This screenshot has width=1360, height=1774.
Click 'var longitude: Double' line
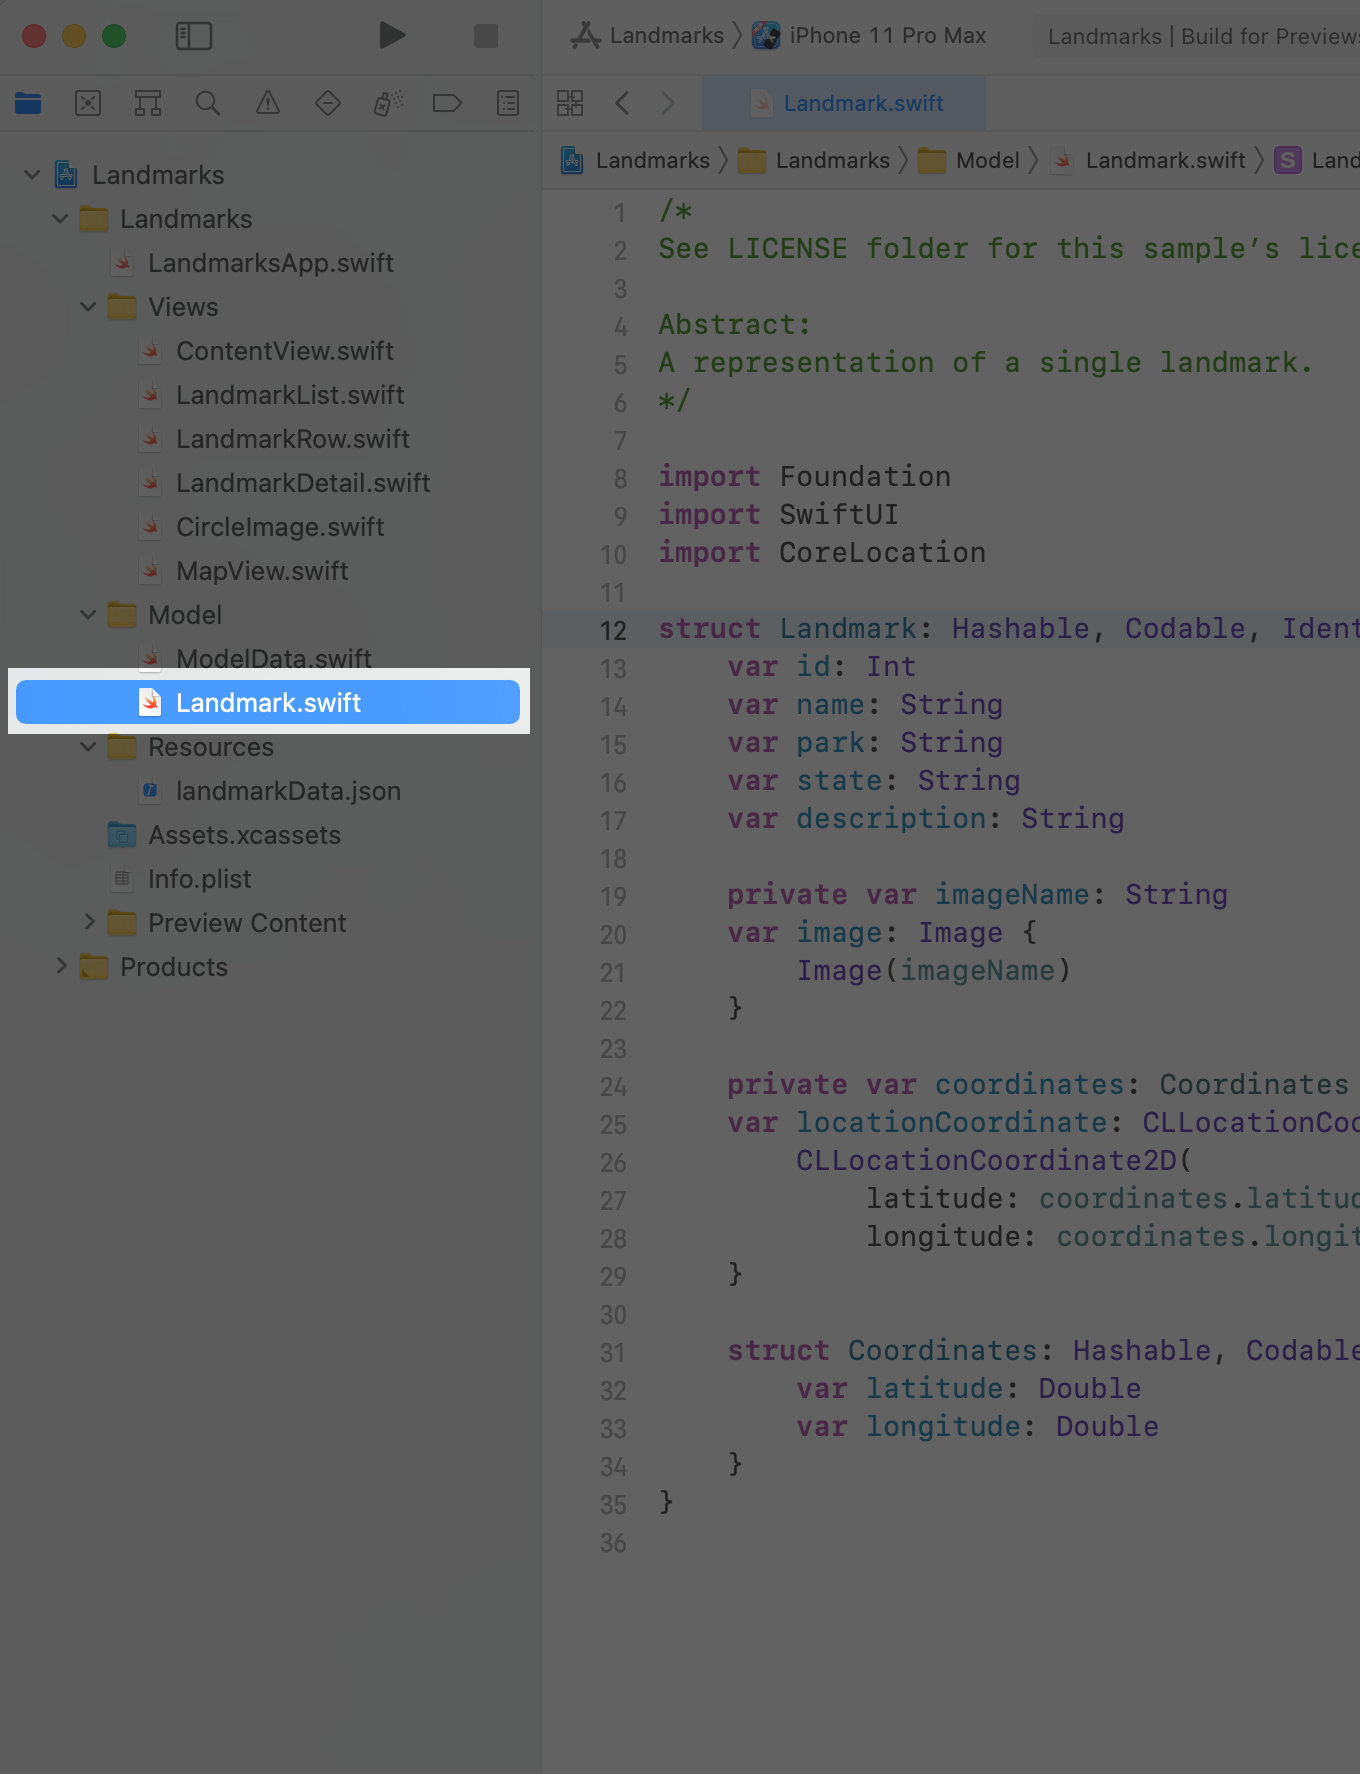[x=977, y=1427]
